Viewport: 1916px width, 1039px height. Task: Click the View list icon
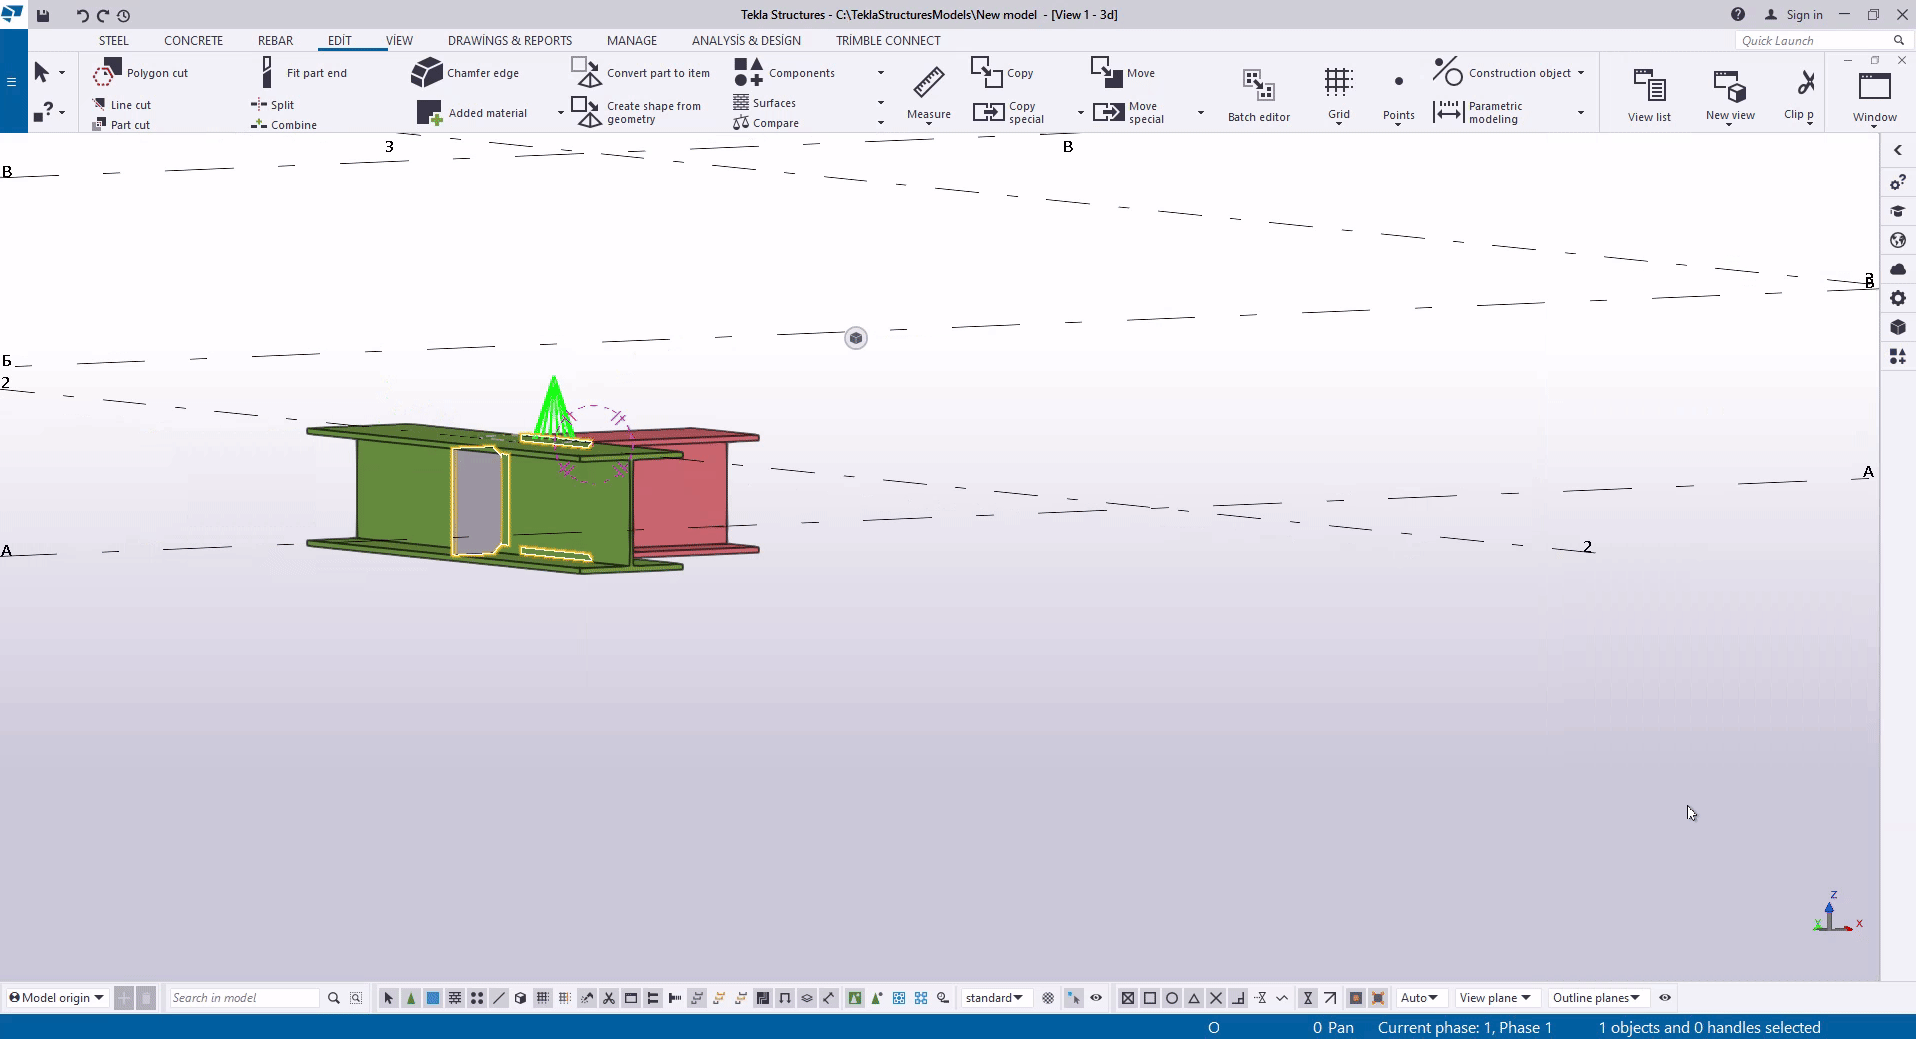[x=1649, y=95]
